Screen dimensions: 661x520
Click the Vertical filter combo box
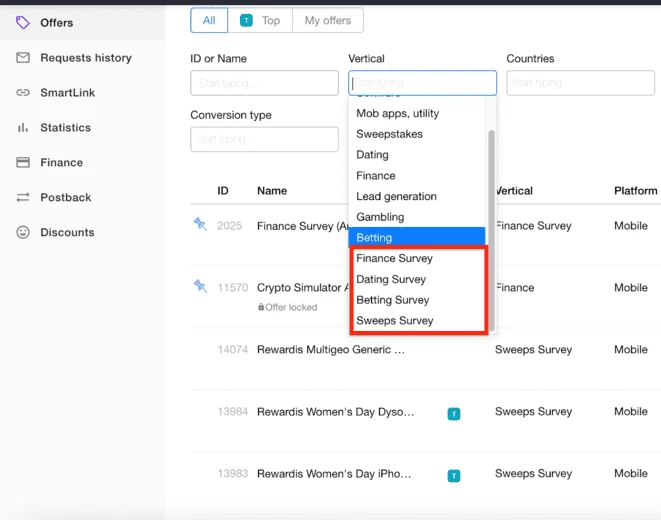point(422,83)
